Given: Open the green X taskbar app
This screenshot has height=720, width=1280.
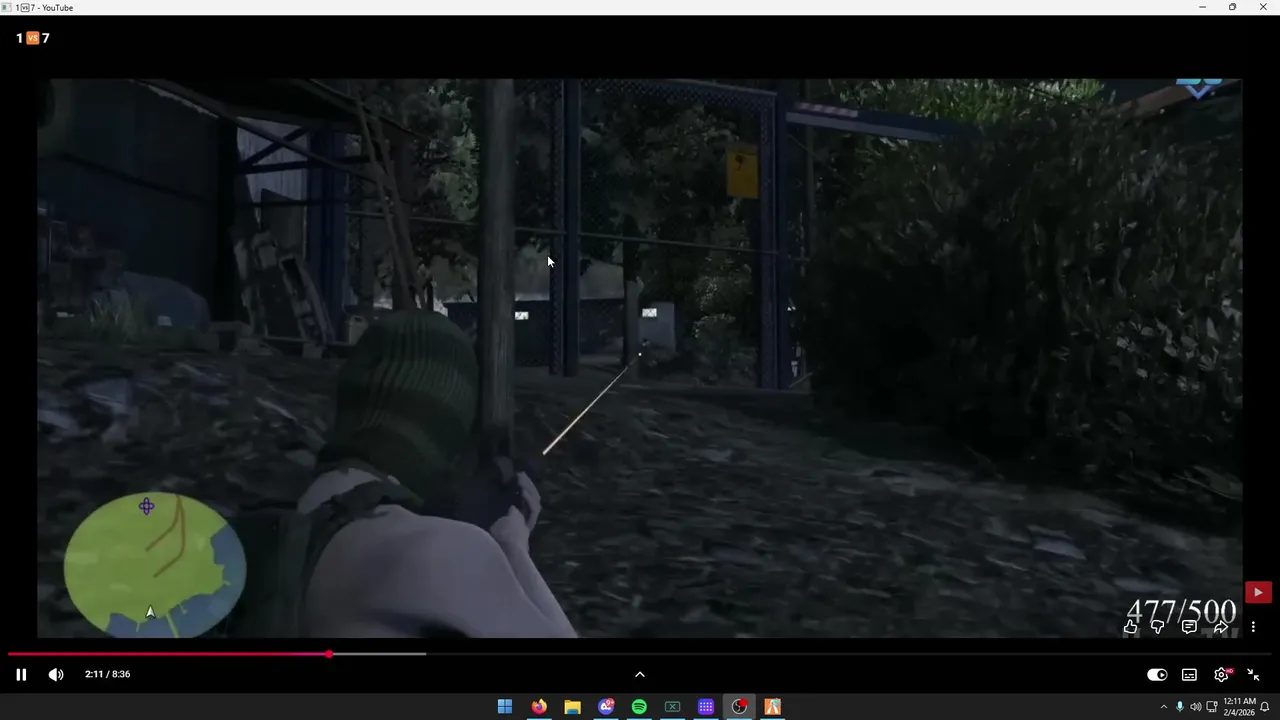Looking at the screenshot, I should tap(672, 707).
